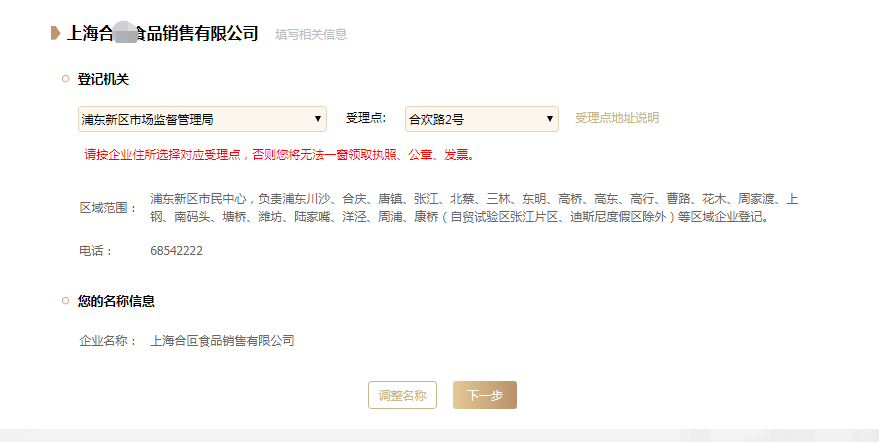Click the 填写相关信息 subtitle text
Image resolution: width=879 pixels, height=442 pixels.
click(311, 35)
